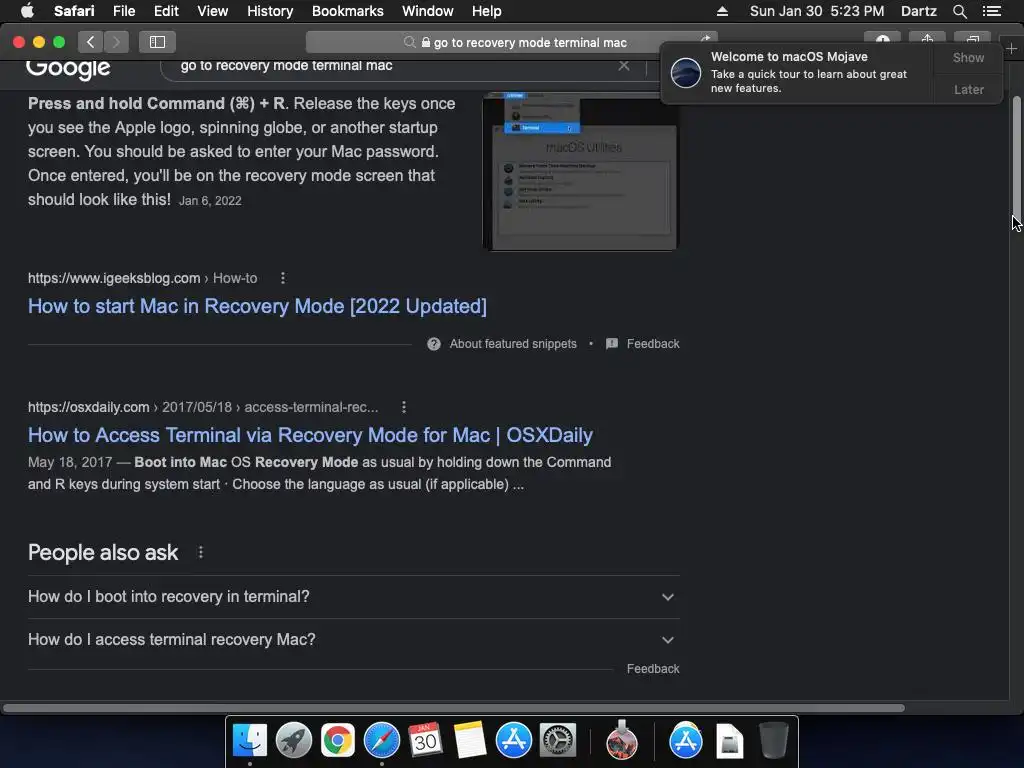Open System Preferences from the Dock

click(x=557, y=741)
